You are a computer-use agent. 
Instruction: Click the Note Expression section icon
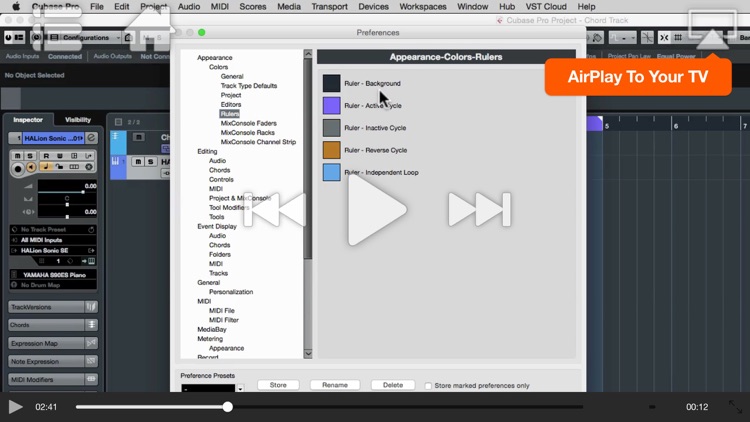coord(91,361)
